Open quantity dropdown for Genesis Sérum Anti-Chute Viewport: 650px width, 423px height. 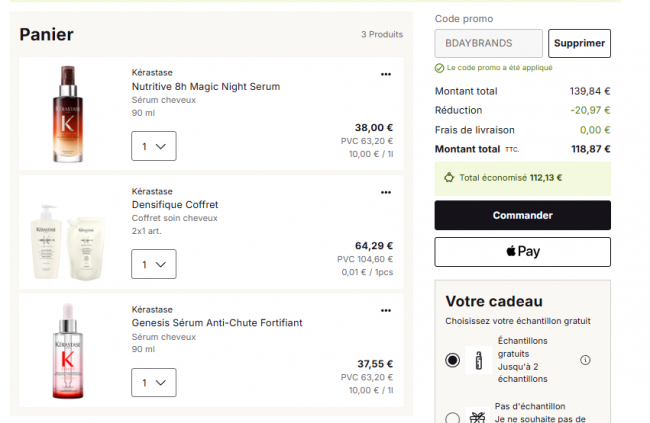[154, 382]
